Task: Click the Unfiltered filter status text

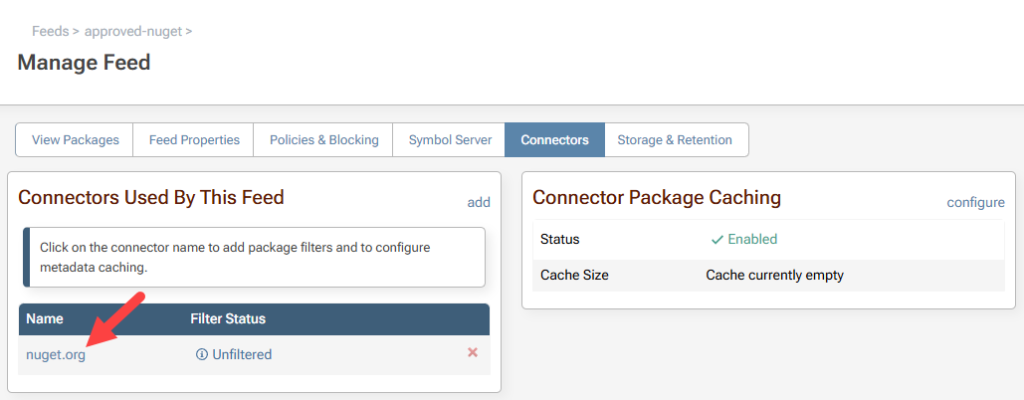Action: point(241,354)
